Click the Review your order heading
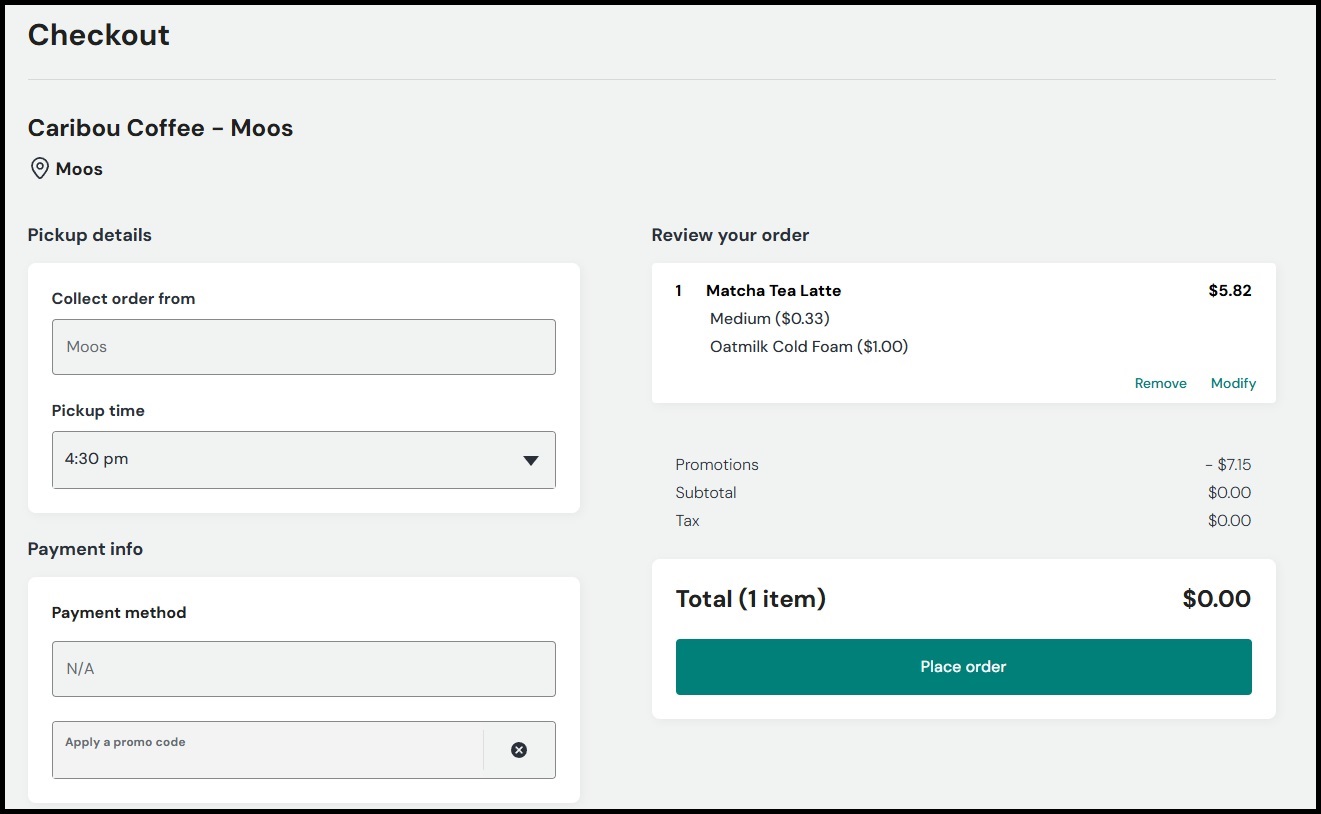The image size is (1321, 814). click(x=730, y=235)
